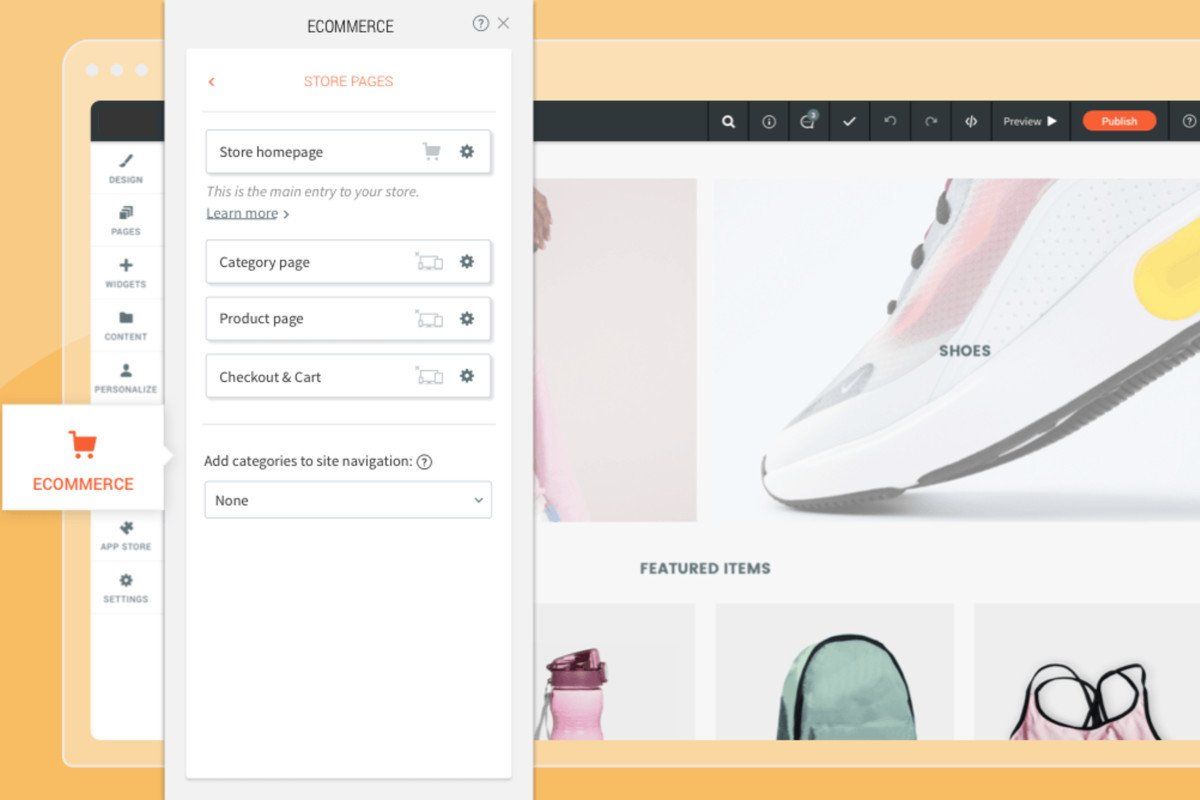The width and height of the screenshot is (1200, 800).
Task: Open the Personalize sidebar section
Action: coord(126,378)
